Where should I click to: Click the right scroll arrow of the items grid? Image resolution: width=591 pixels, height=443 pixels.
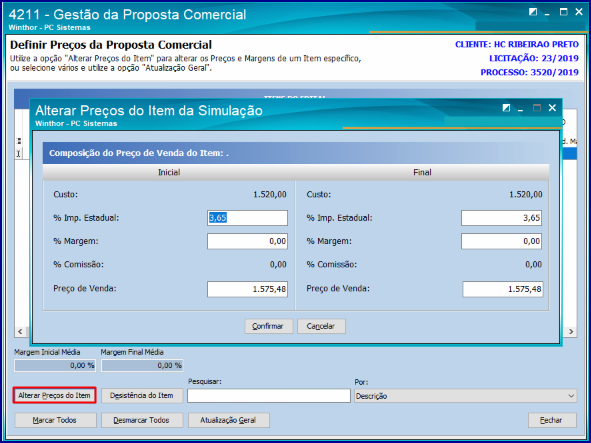pyautogui.click(x=571, y=331)
